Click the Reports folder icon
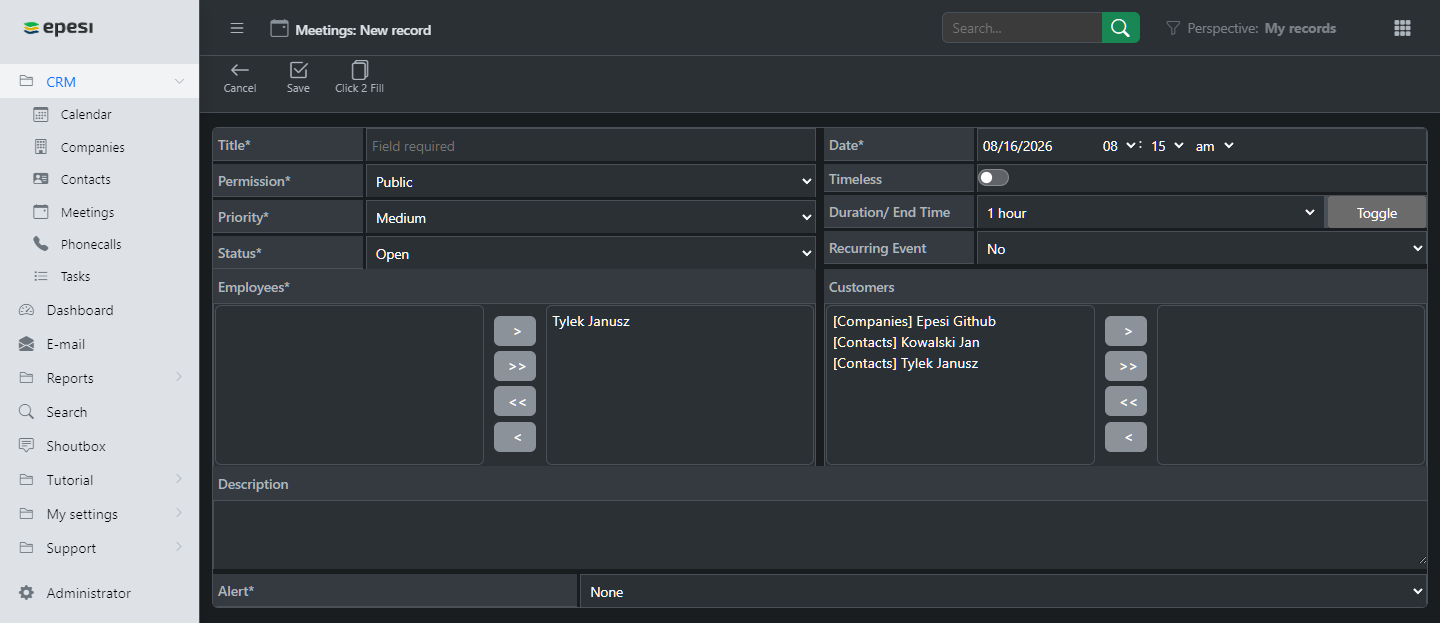The width and height of the screenshot is (1440, 623). [x=27, y=378]
